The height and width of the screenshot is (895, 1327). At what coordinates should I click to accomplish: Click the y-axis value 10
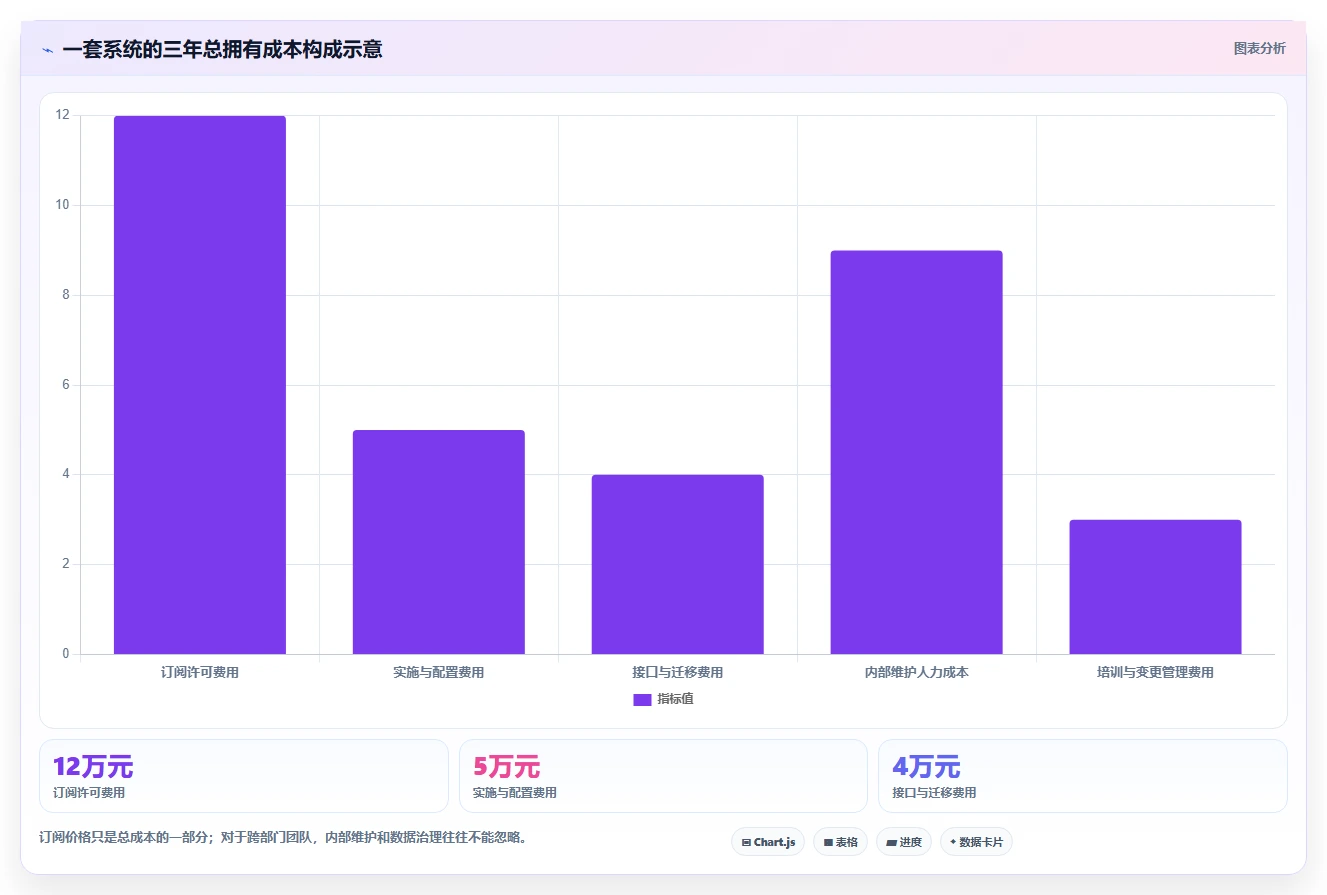coord(63,205)
